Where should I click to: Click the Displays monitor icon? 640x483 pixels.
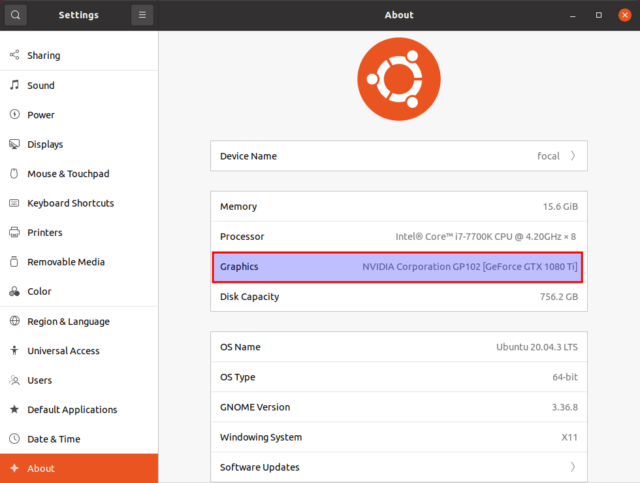tap(15, 144)
